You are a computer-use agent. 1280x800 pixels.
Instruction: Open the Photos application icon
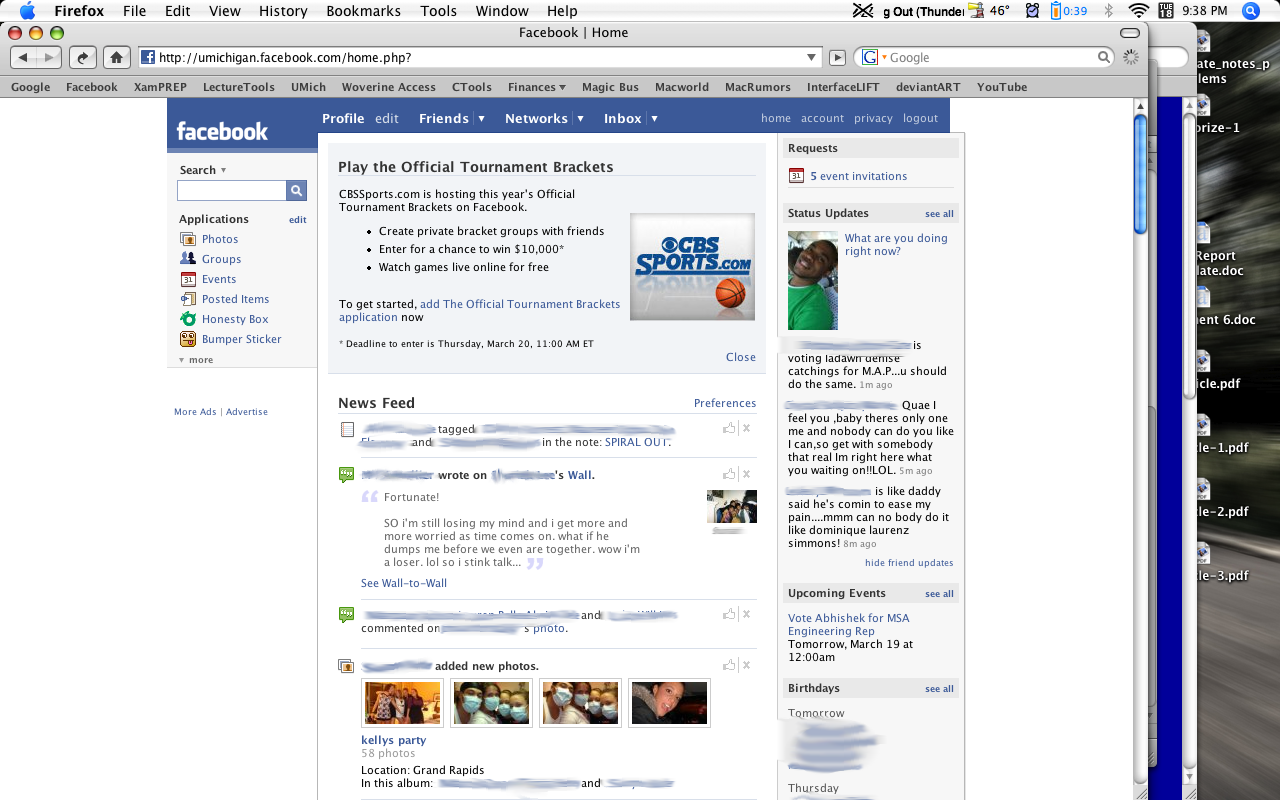point(188,239)
